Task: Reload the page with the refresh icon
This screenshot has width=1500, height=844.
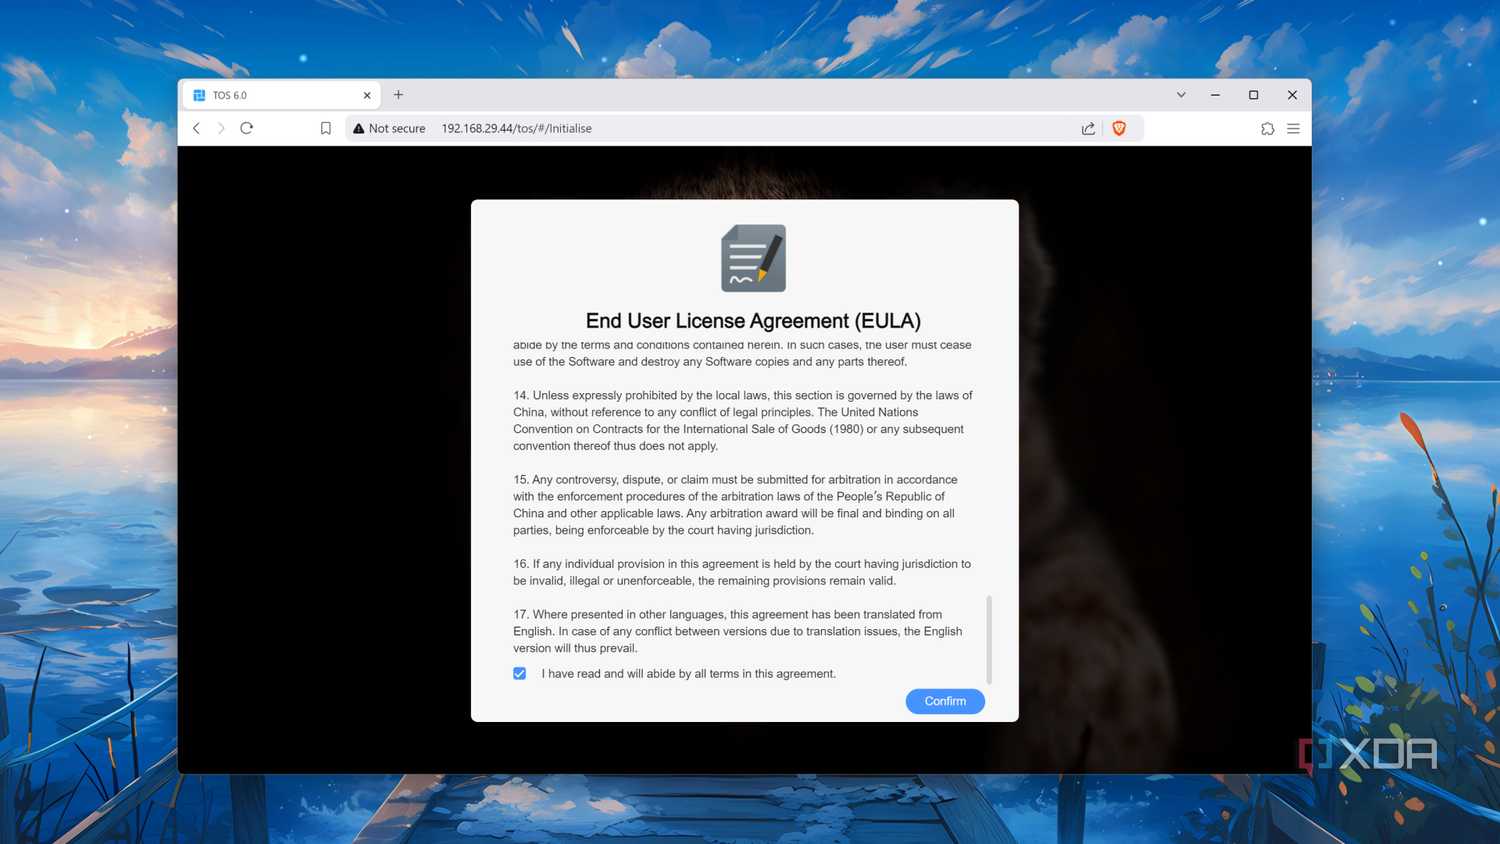Action: click(247, 128)
